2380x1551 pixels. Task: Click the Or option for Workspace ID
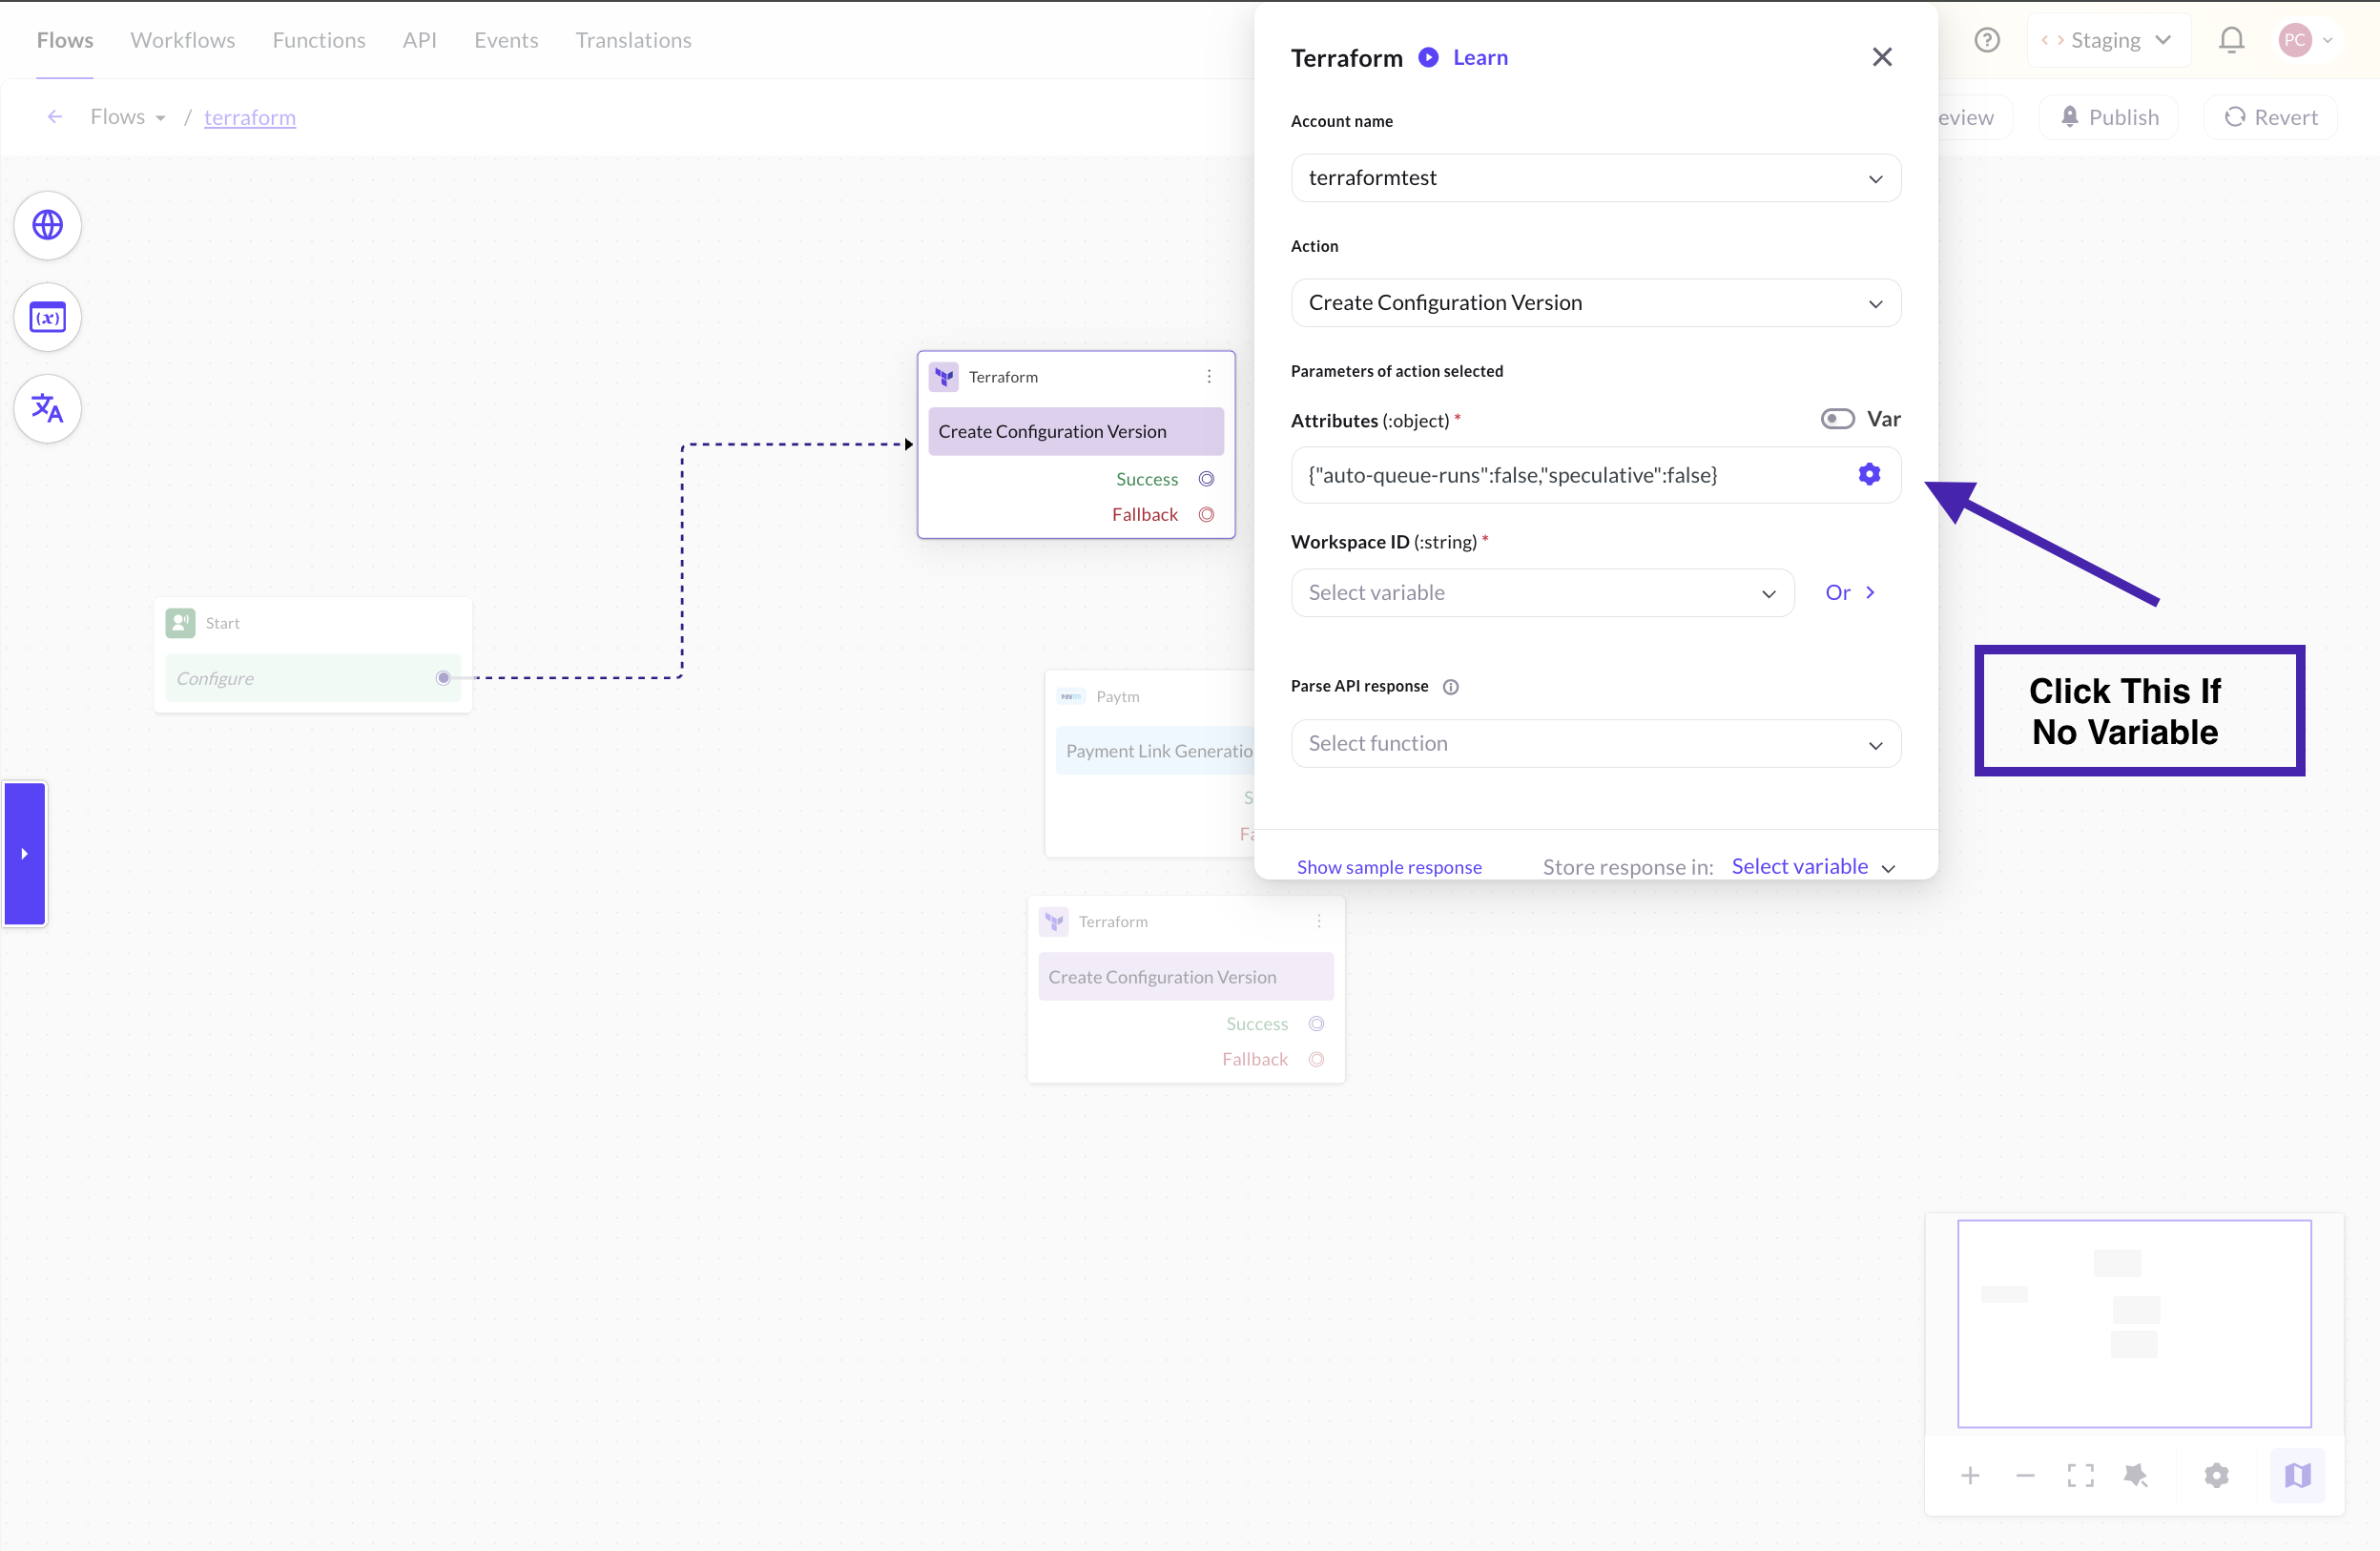(1849, 593)
